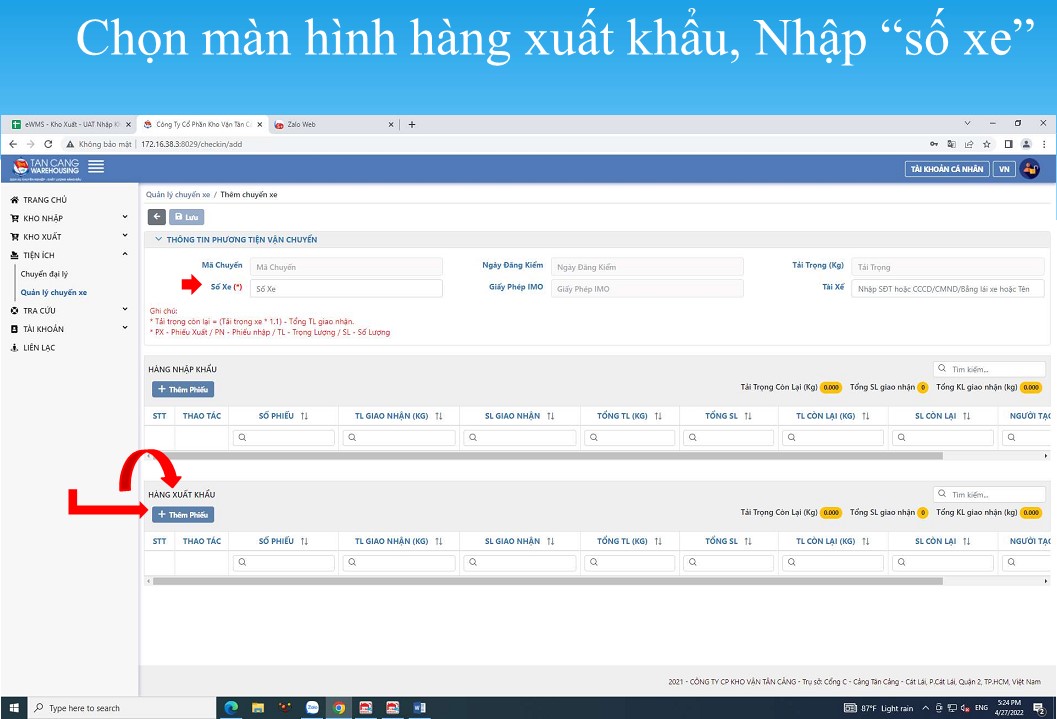Open TRANG CHỦ in the sidebar

[x=45, y=200]
